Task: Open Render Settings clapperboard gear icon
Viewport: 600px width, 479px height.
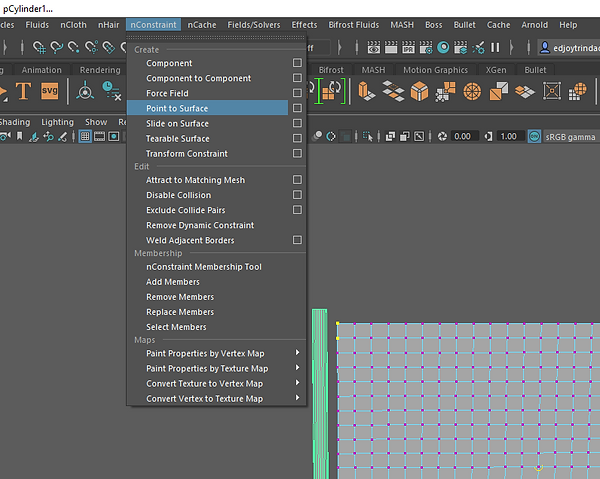Action: click(426, 47)
